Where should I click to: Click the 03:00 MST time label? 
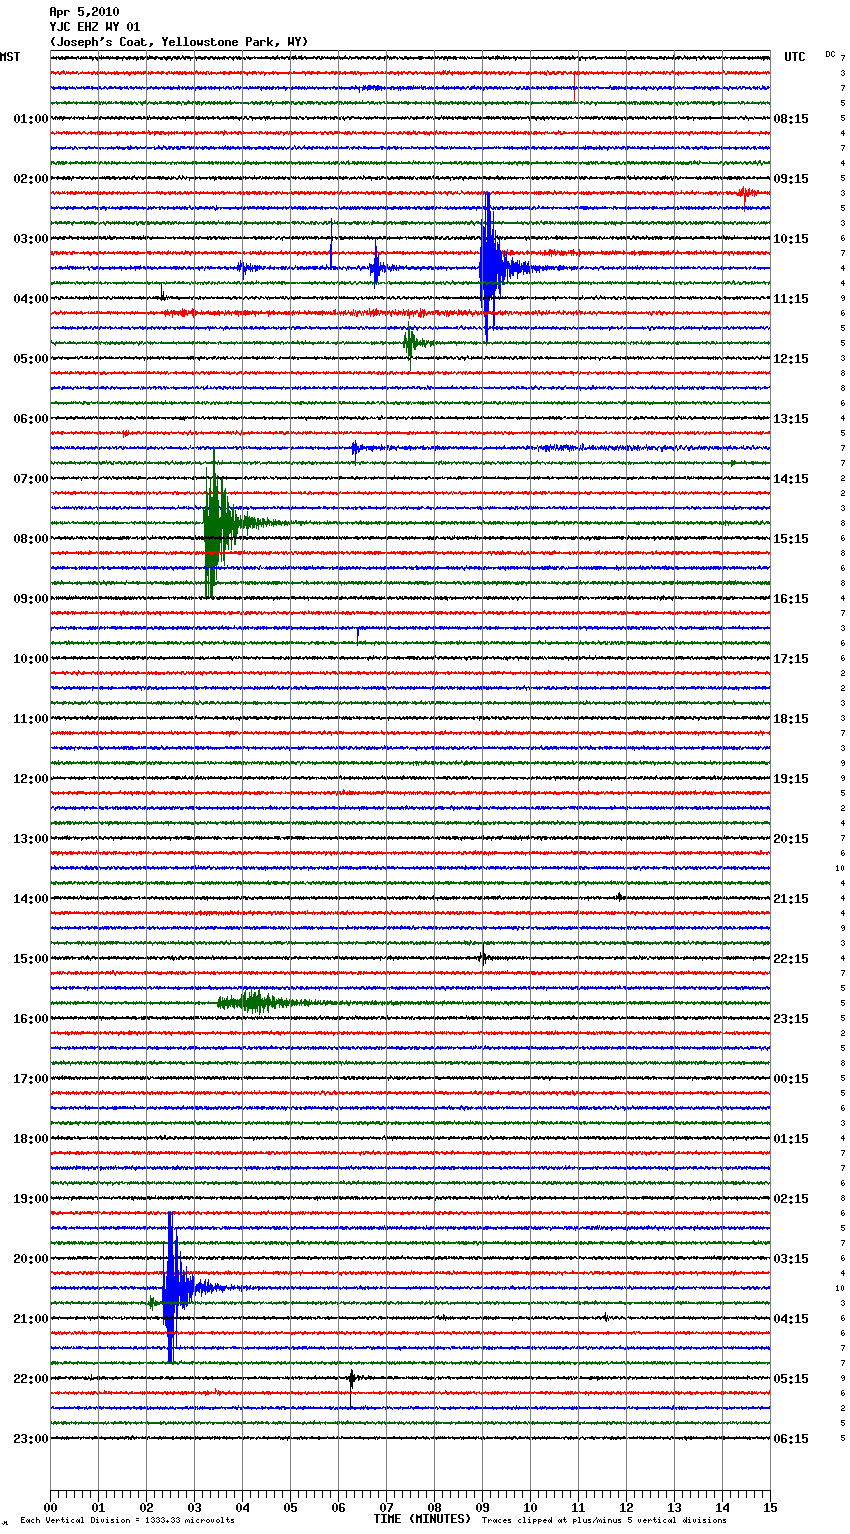tap(30, 239)
